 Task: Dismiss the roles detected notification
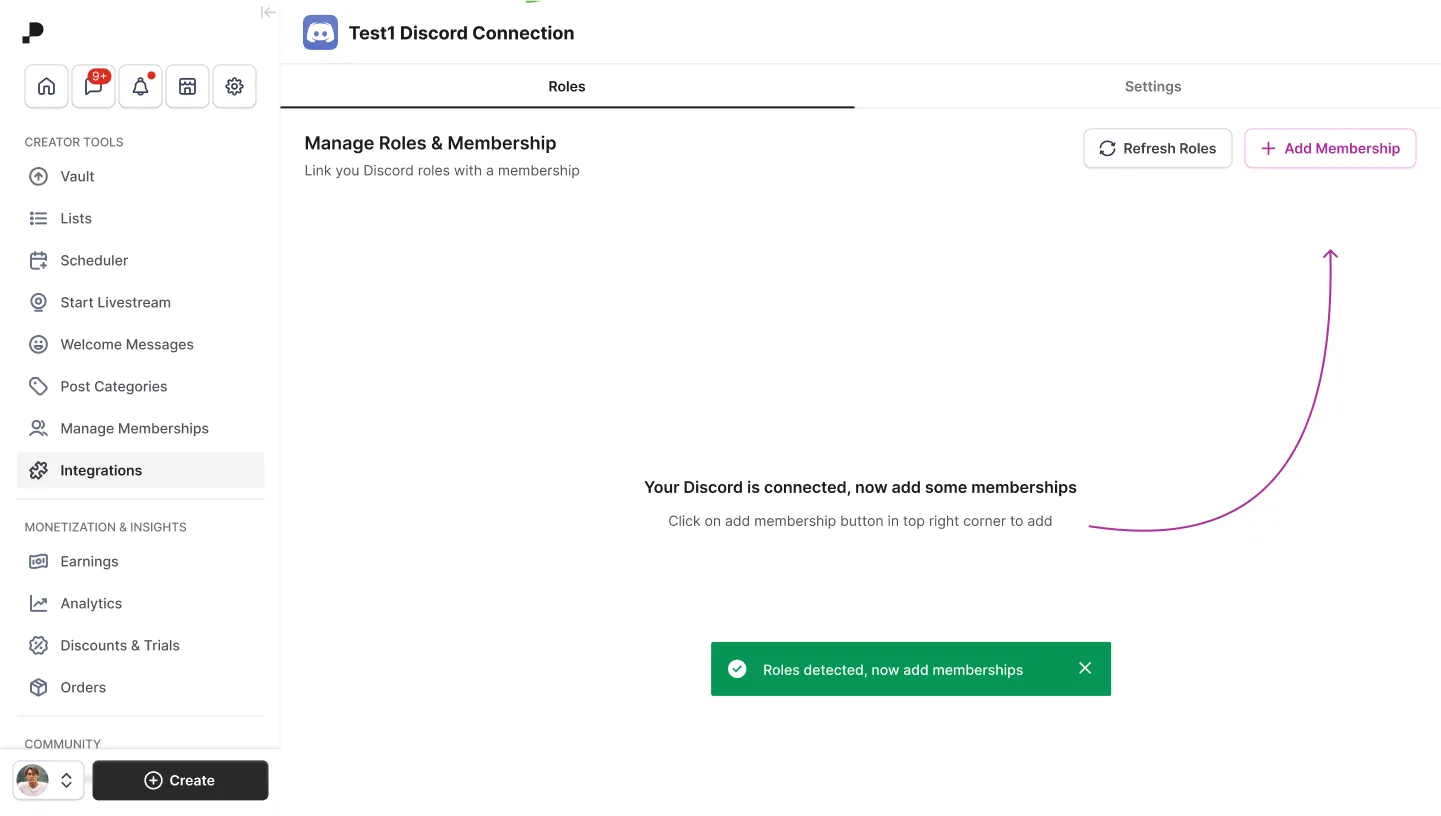tap(1085, 668)
